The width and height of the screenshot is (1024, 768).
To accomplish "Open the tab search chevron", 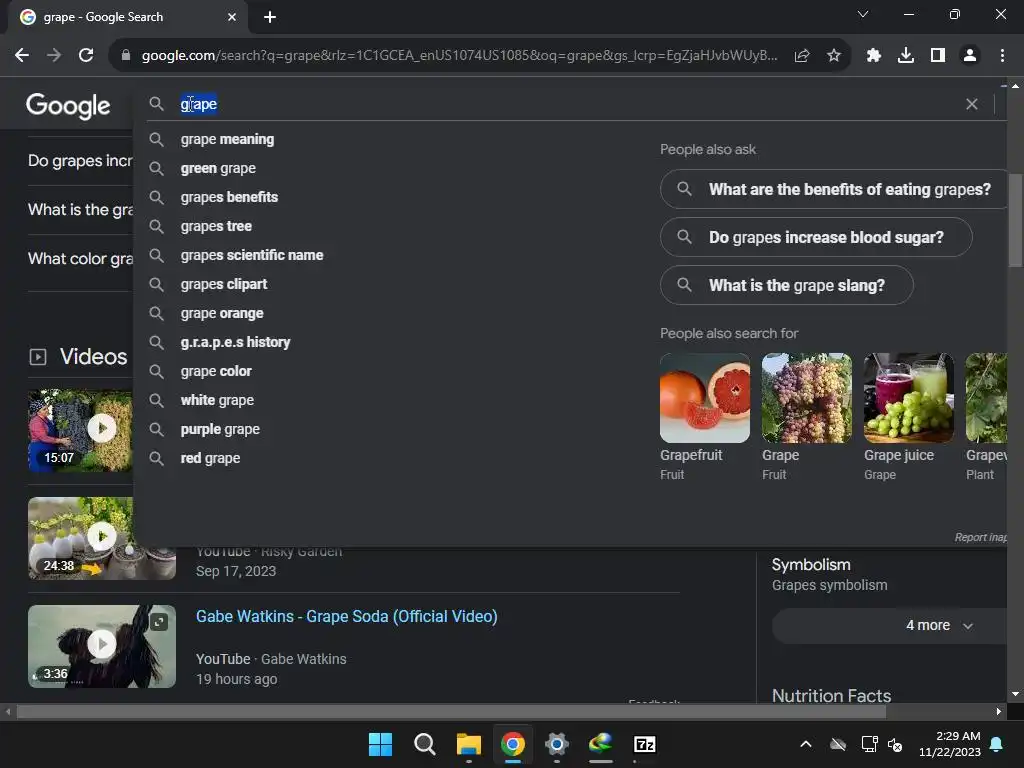I will (x=863, y=14).
